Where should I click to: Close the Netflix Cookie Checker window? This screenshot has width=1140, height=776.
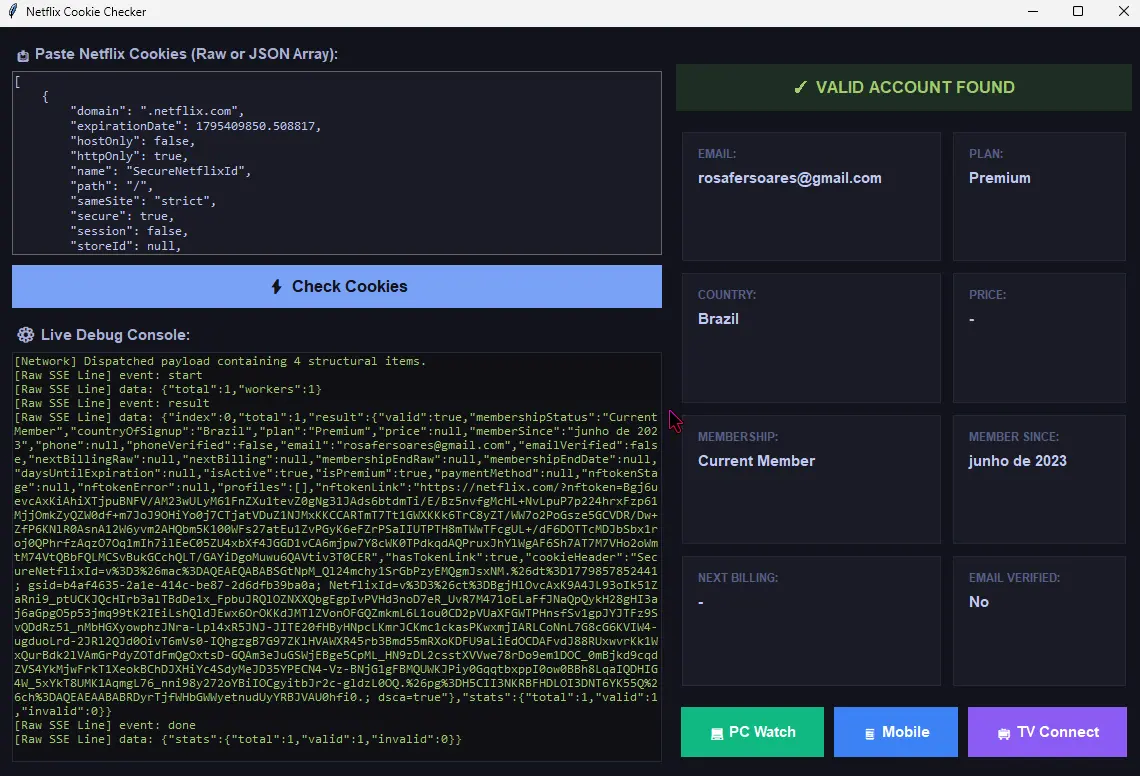1123,12
